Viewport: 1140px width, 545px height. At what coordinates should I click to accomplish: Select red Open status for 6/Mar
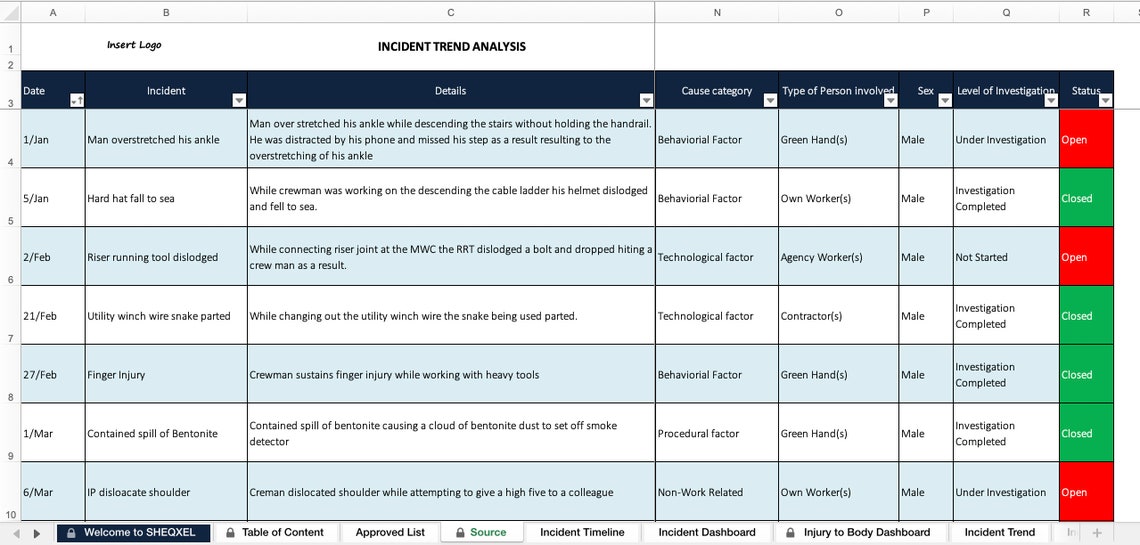coord(1086,492)
